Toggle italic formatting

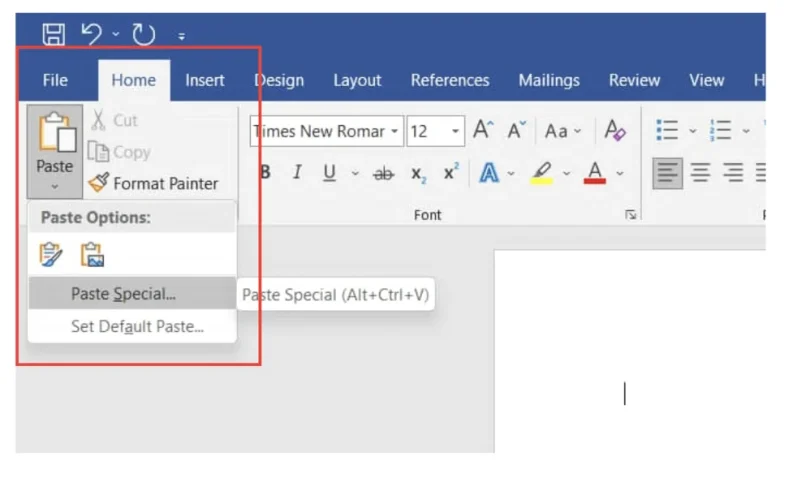(297, 173)
